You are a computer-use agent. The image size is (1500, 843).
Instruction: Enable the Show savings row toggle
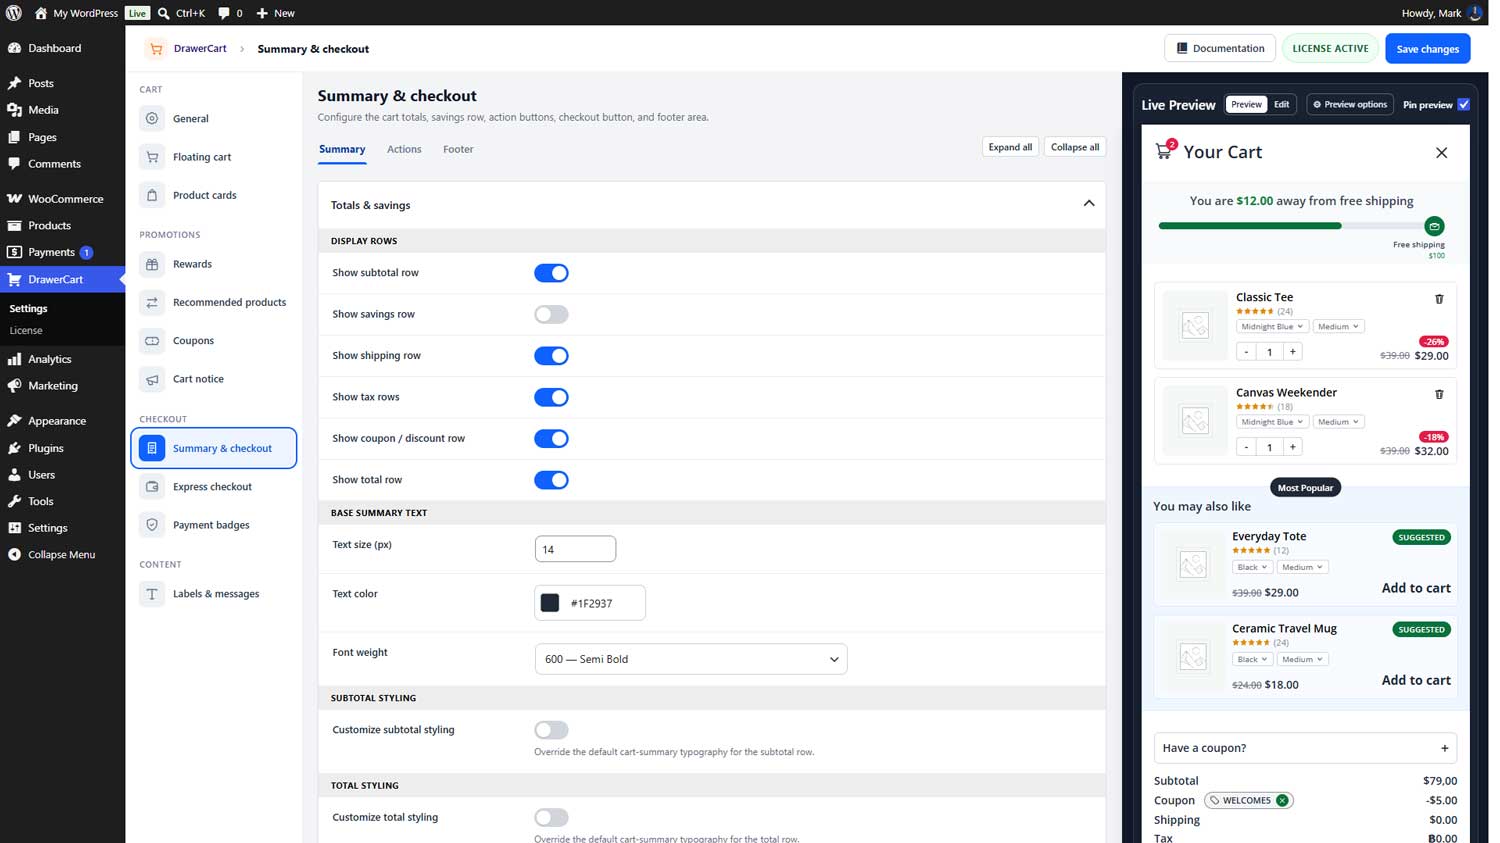(551, 314)
